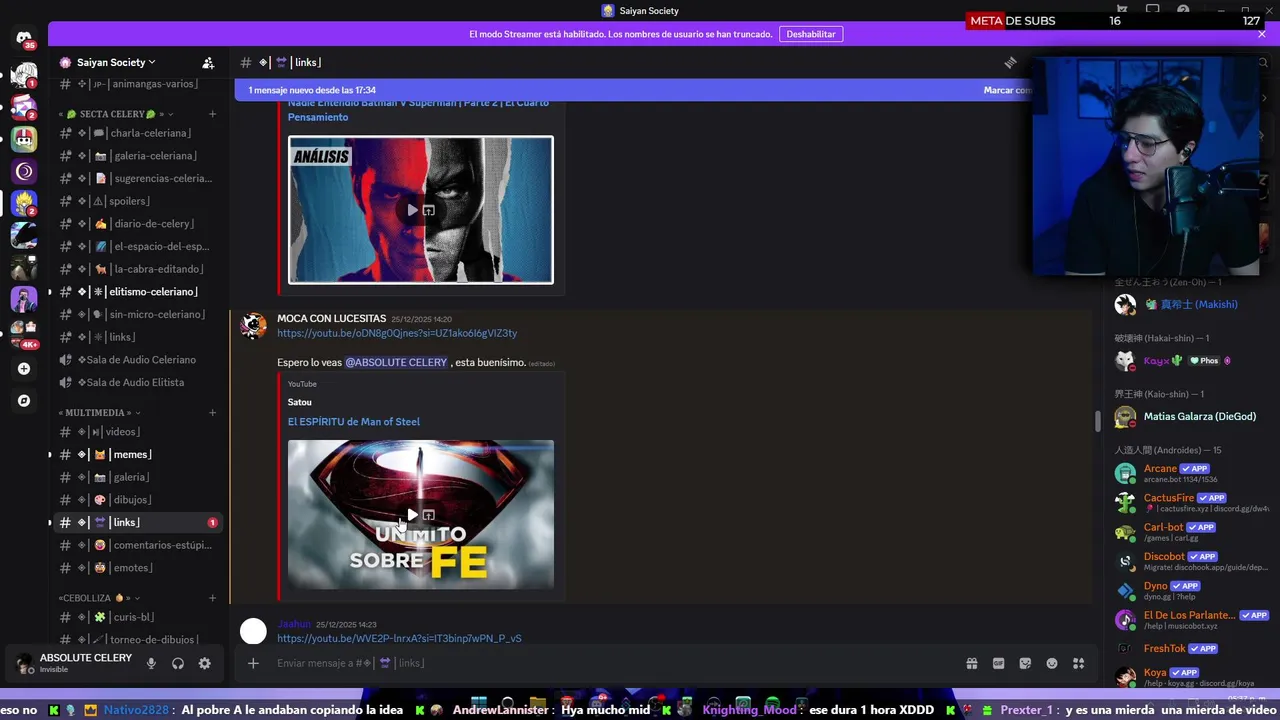Open the green server icon with red helmet

[24, 139]
